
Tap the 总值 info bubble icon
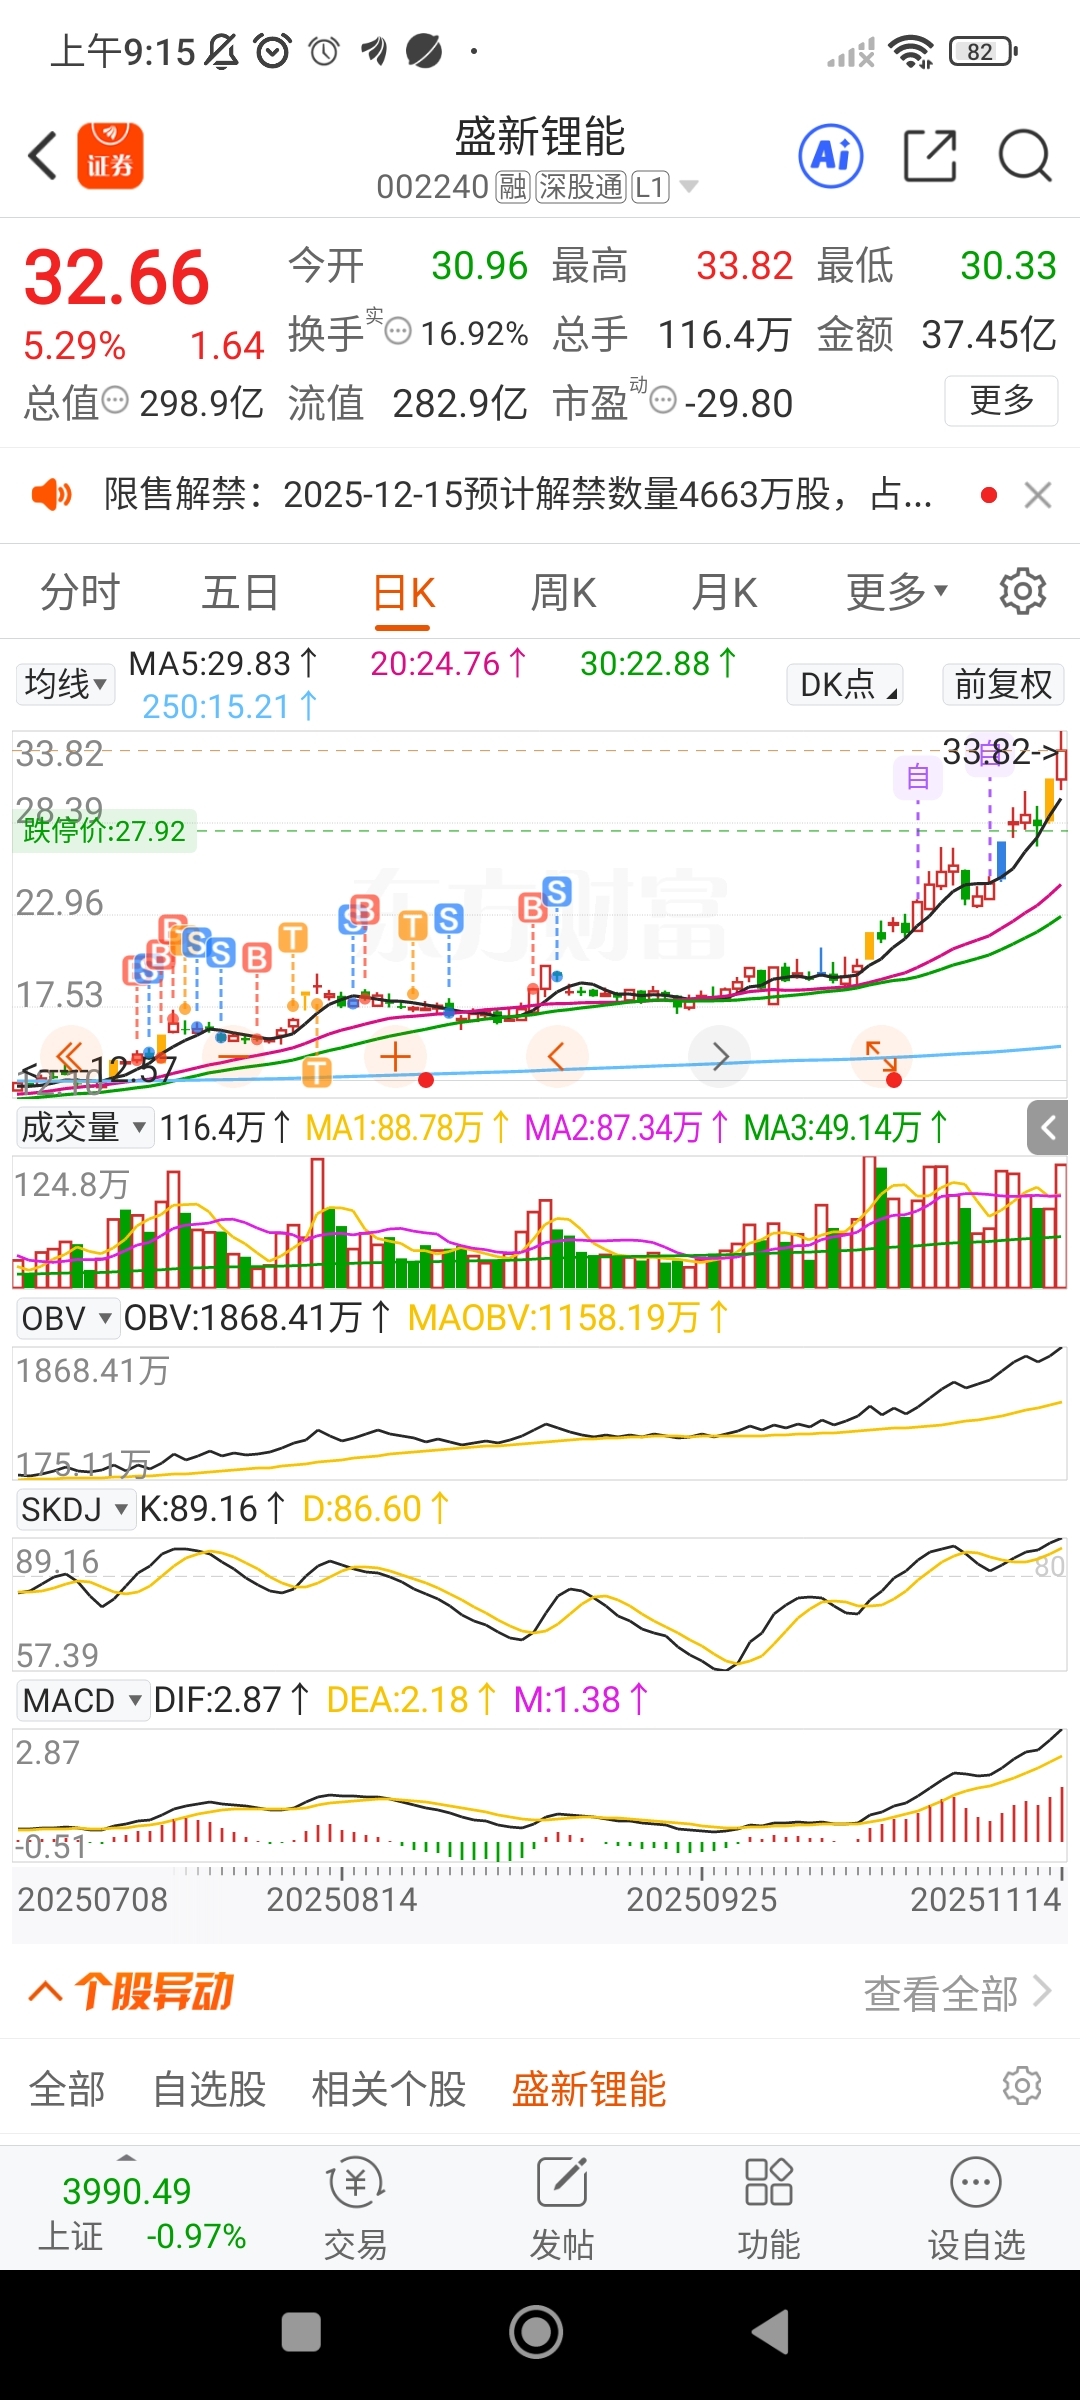pyautogui.click(x=116, y=400)
